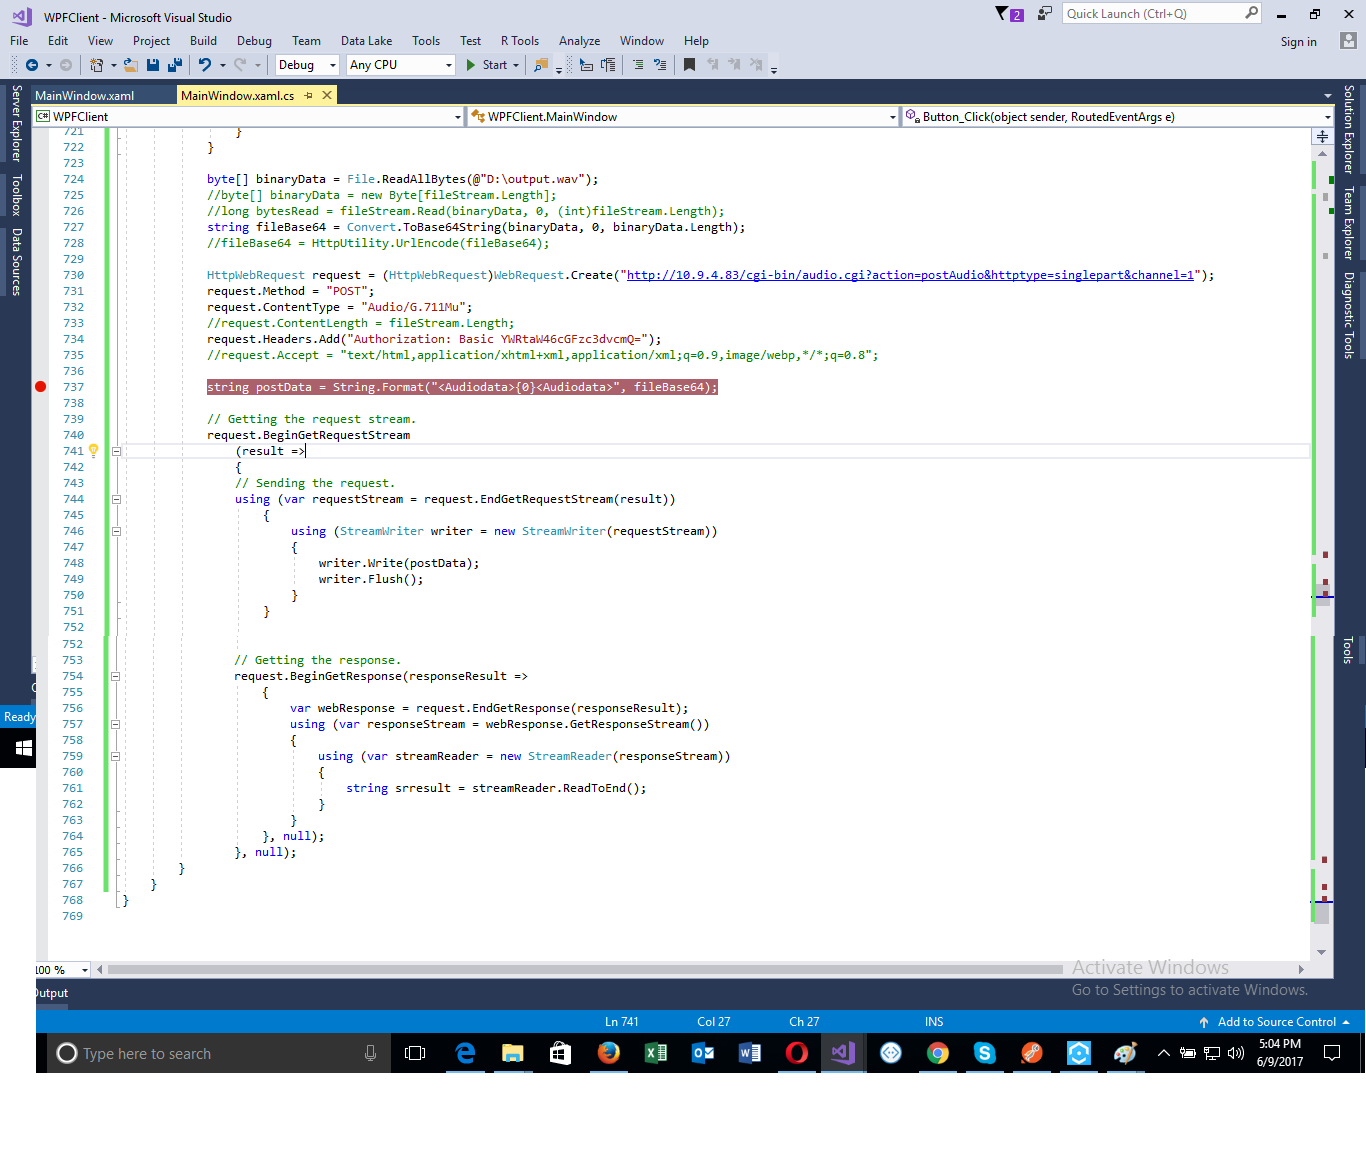
Task: Open the File menu
Action: pyautogui.click(x=19, y=41)
